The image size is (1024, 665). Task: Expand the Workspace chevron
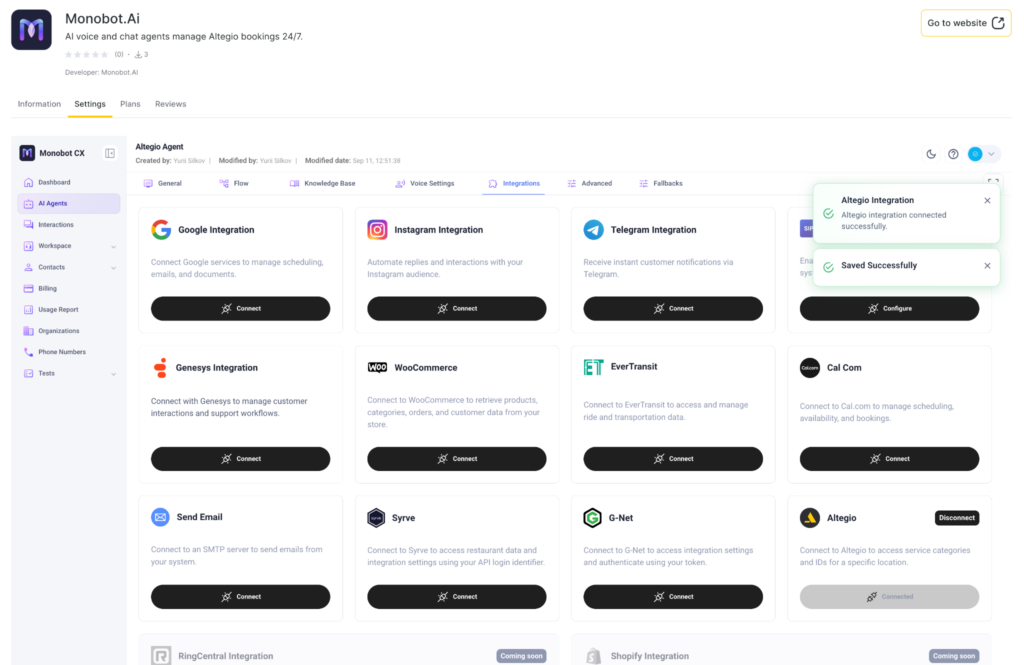(114, 247)
